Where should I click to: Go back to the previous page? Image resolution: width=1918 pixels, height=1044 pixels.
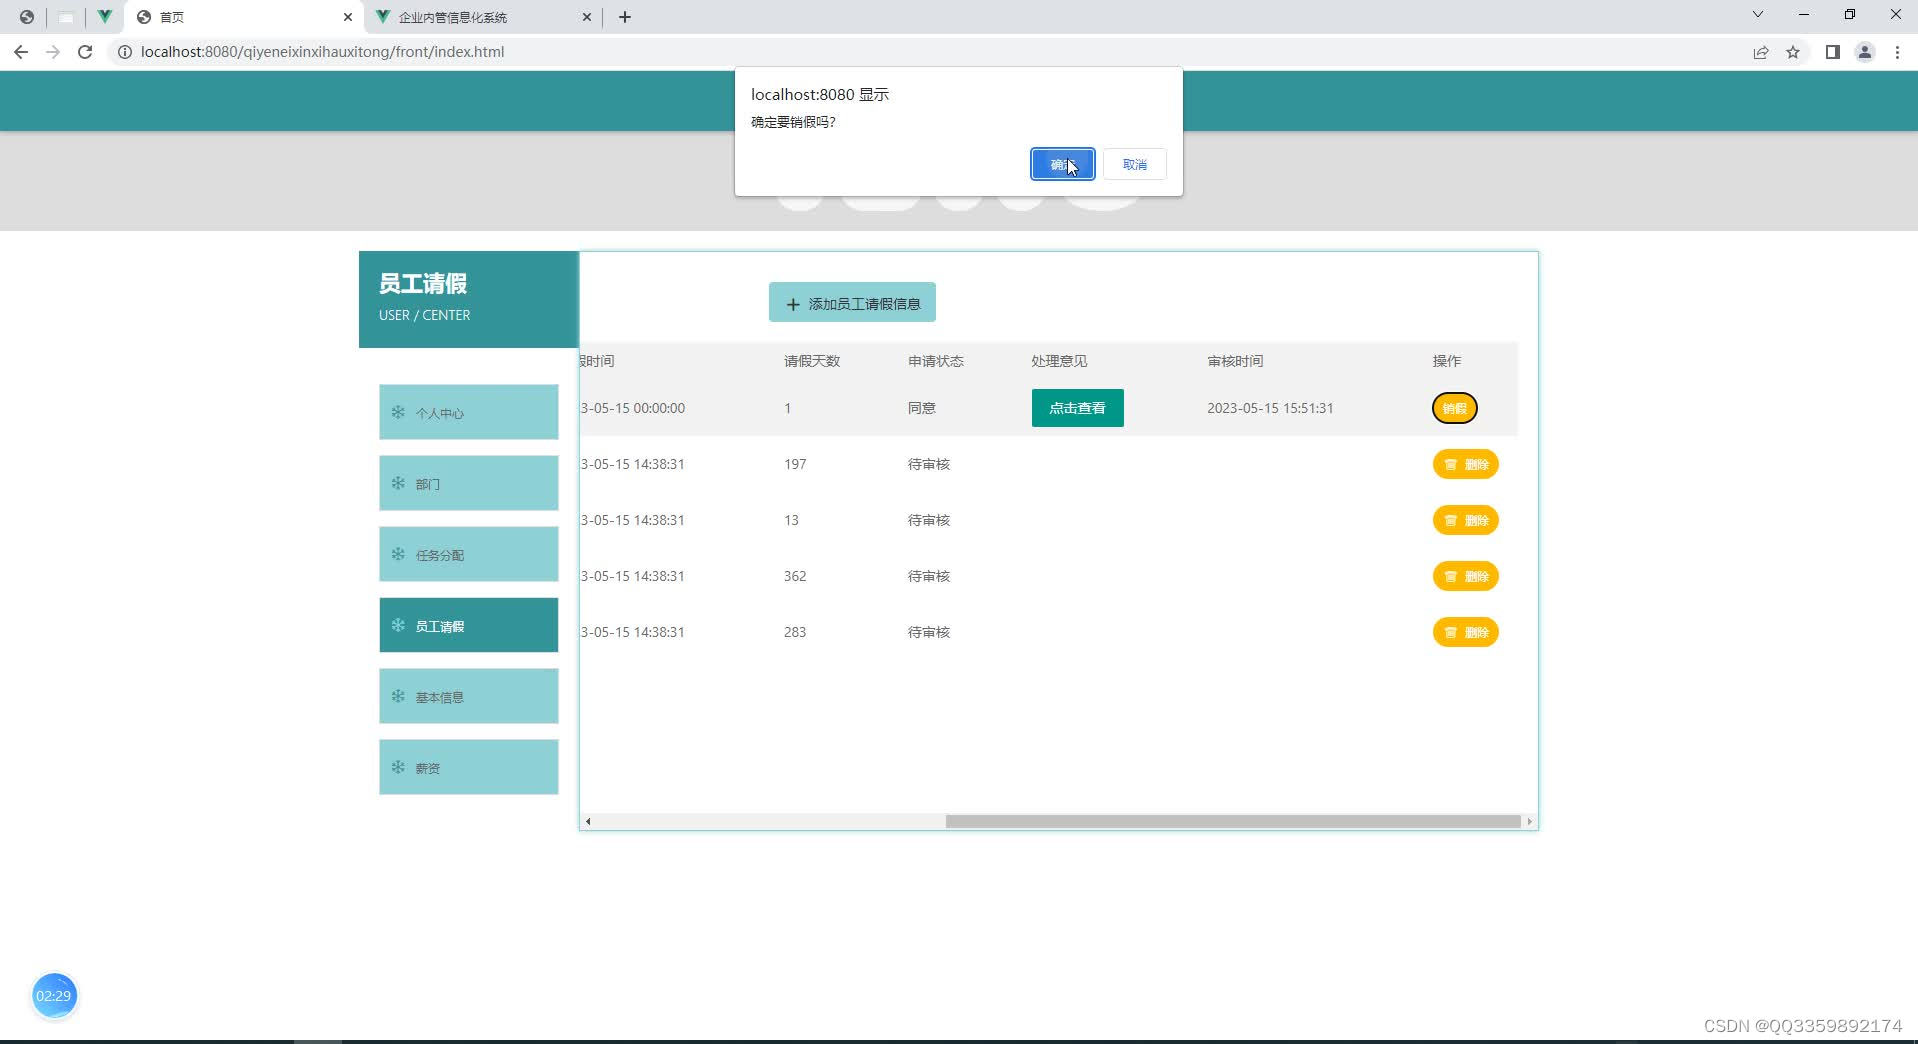[x=21, y=52]
